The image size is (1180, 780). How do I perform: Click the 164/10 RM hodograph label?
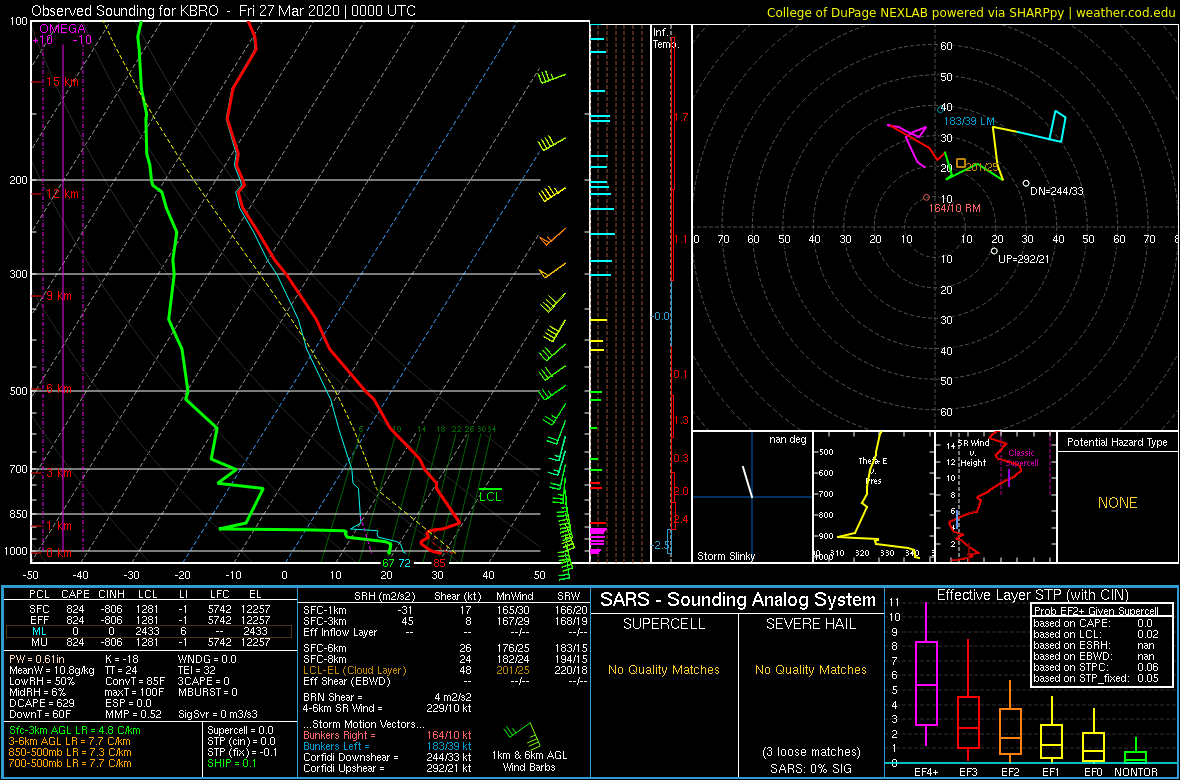(954, 209)
